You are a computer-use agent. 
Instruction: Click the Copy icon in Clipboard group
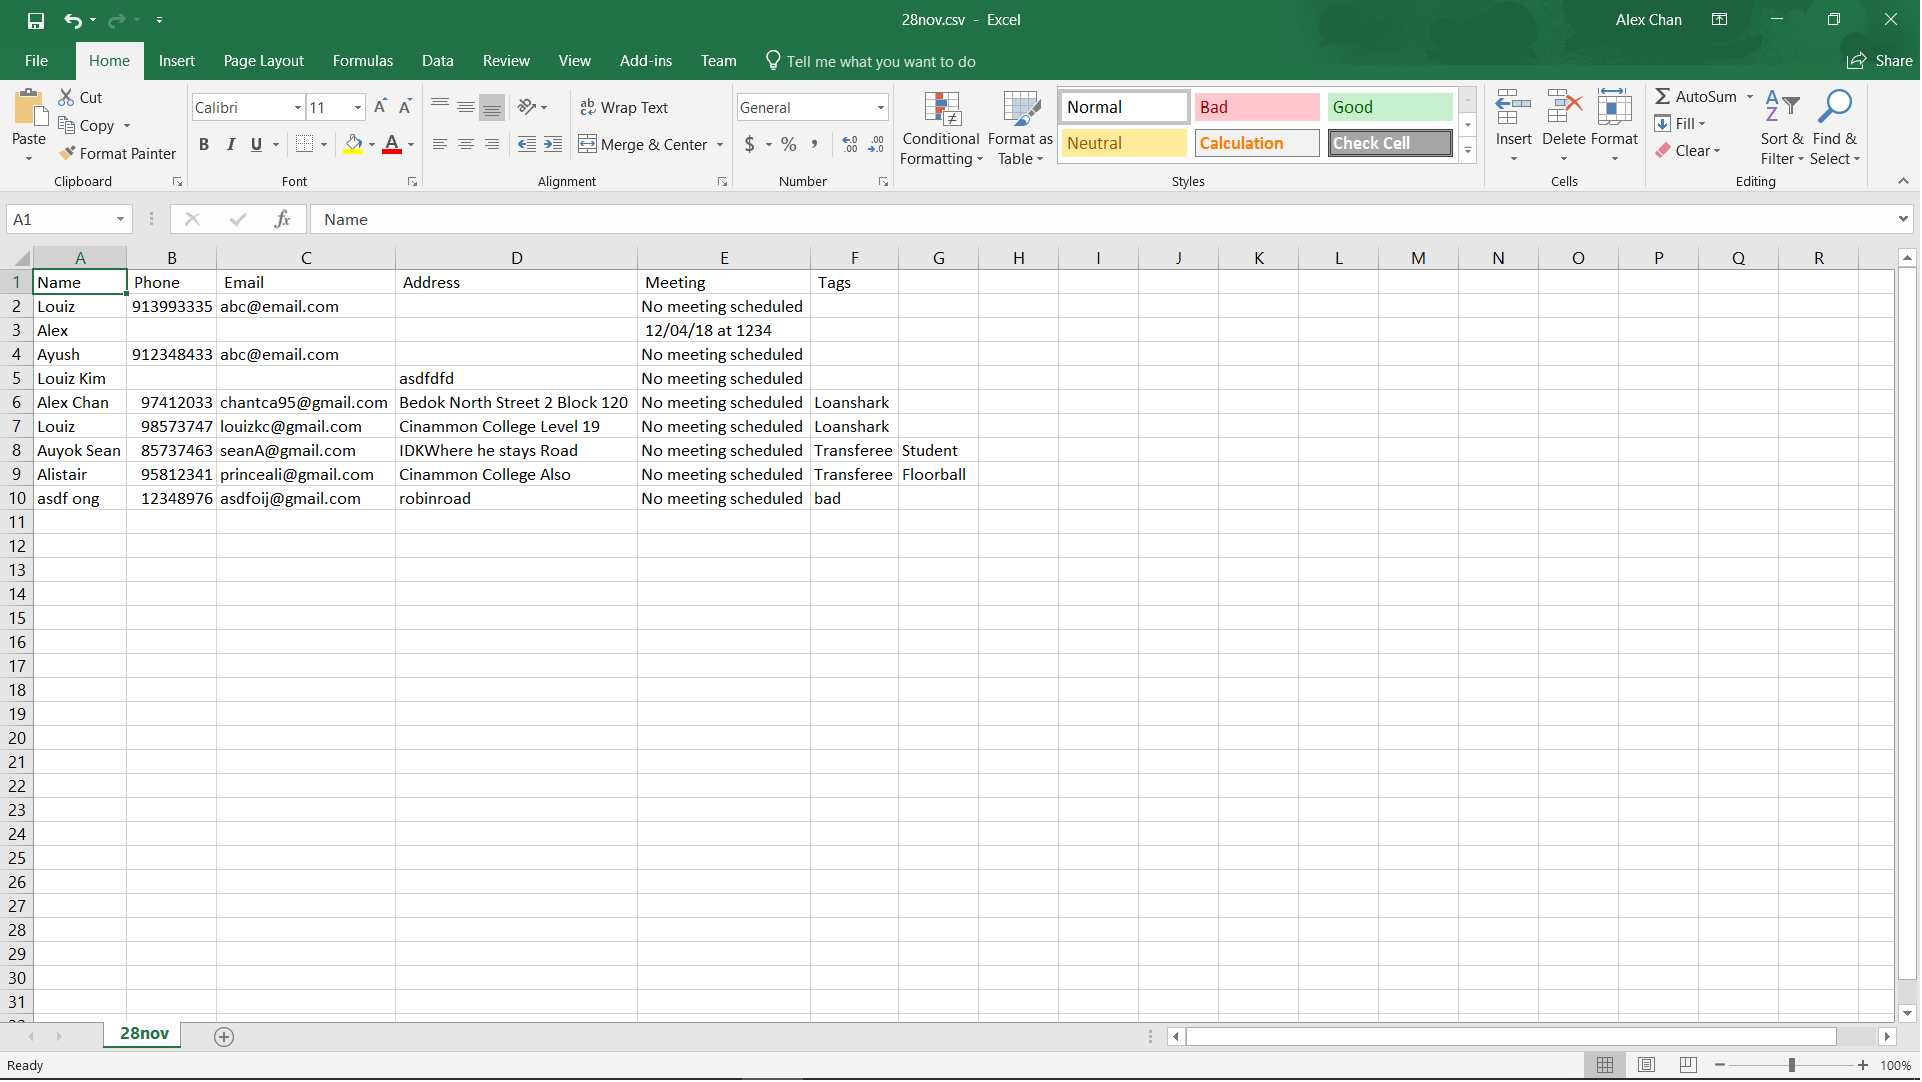coord(67,125)
